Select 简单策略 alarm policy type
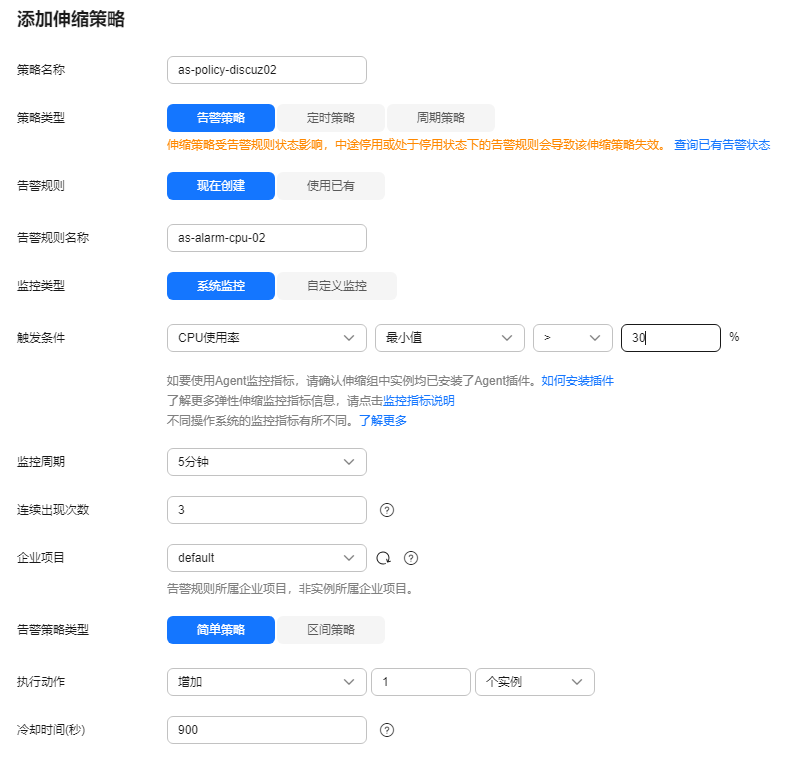The width and height of the screenshot is (811, 761). [x=221, y=630]
